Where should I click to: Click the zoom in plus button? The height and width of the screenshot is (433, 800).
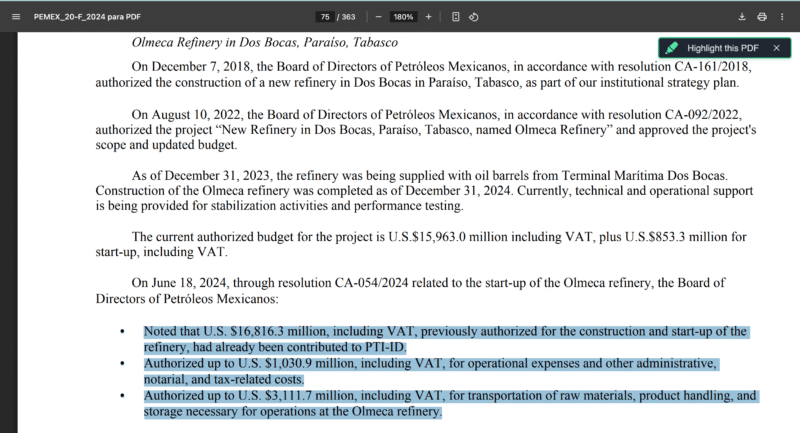428,17
